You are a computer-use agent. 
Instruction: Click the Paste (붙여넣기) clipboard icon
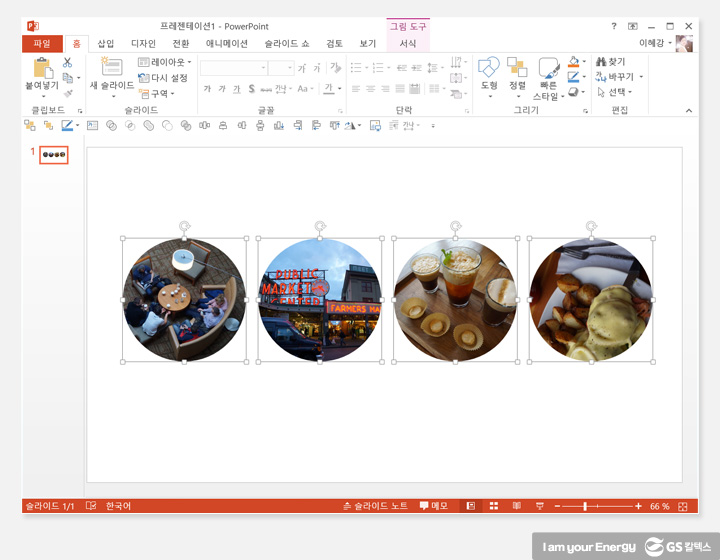pos(43,68)
